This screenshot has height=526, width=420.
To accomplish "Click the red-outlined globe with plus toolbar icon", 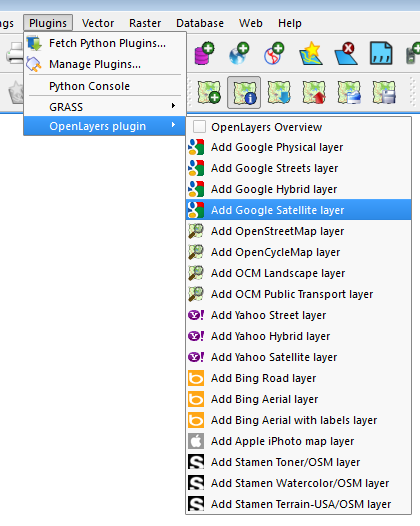I will (x=274, y=53).
